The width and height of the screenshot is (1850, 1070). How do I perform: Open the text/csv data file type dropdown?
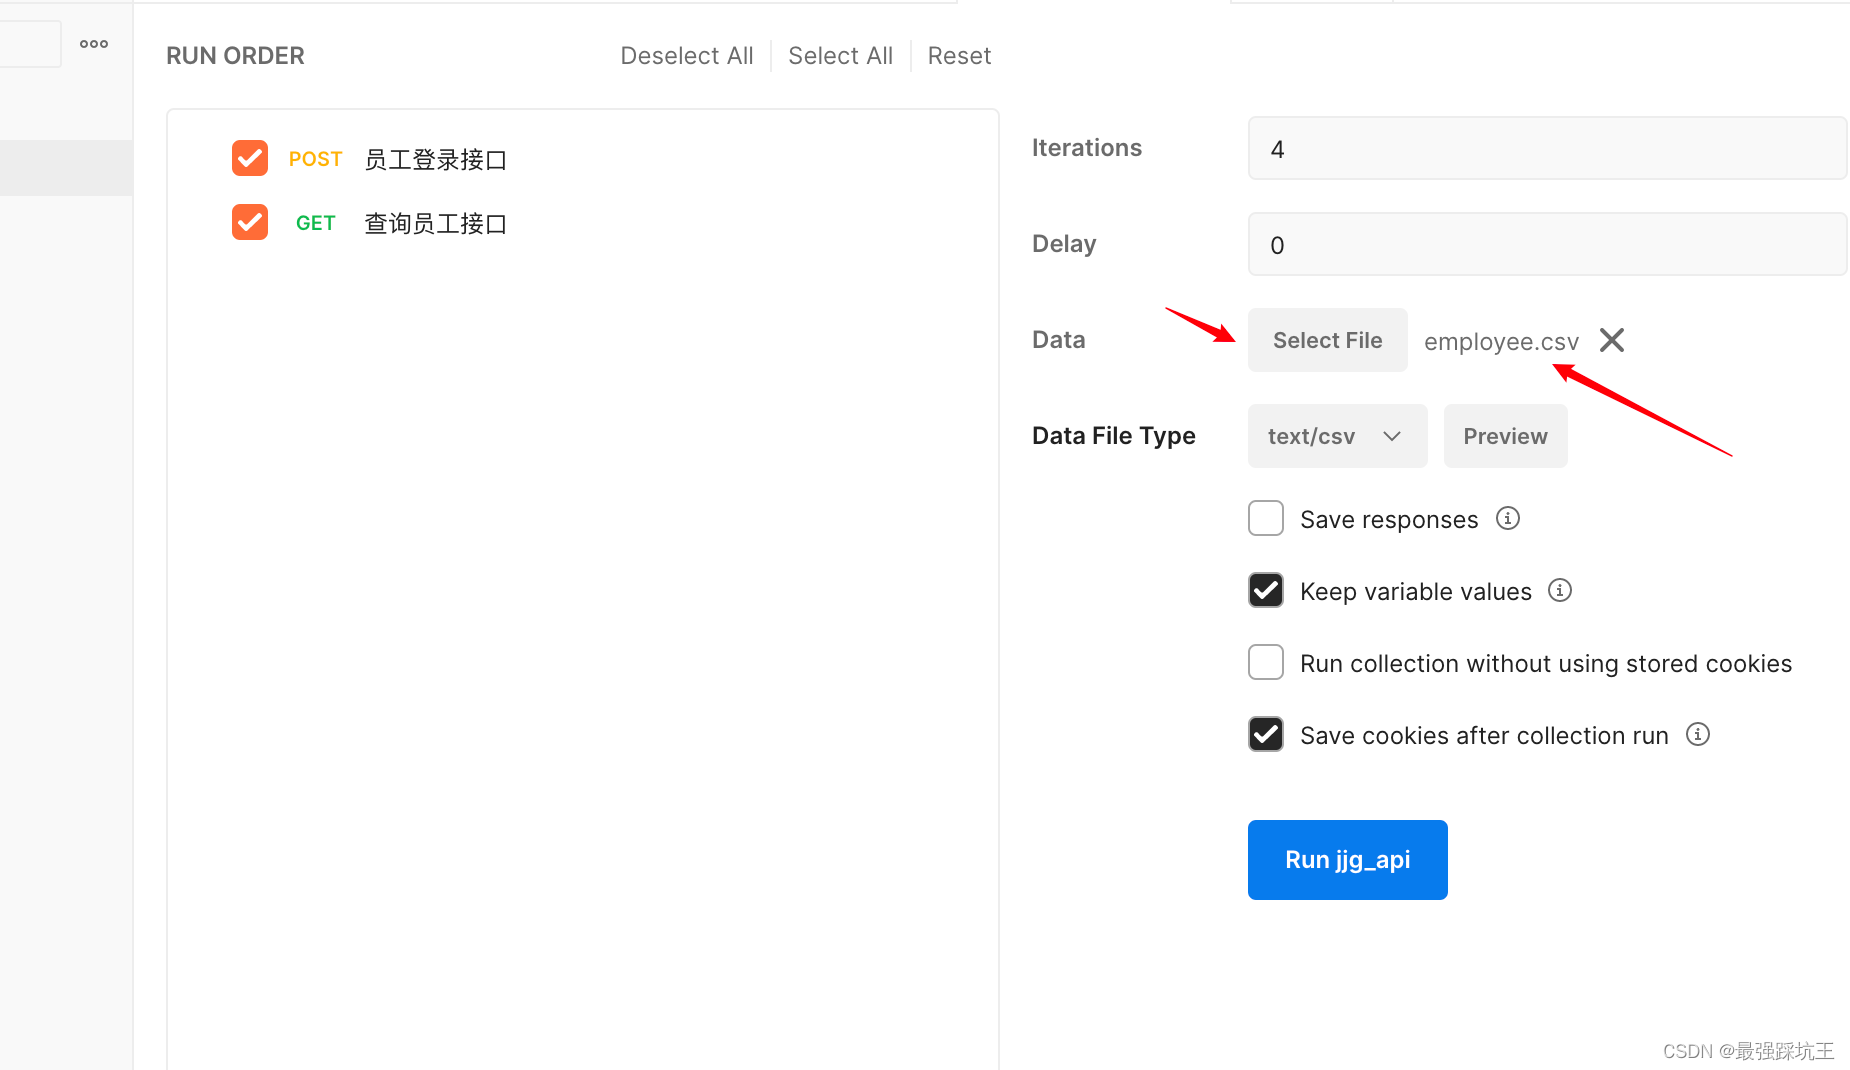[1337, 436]
